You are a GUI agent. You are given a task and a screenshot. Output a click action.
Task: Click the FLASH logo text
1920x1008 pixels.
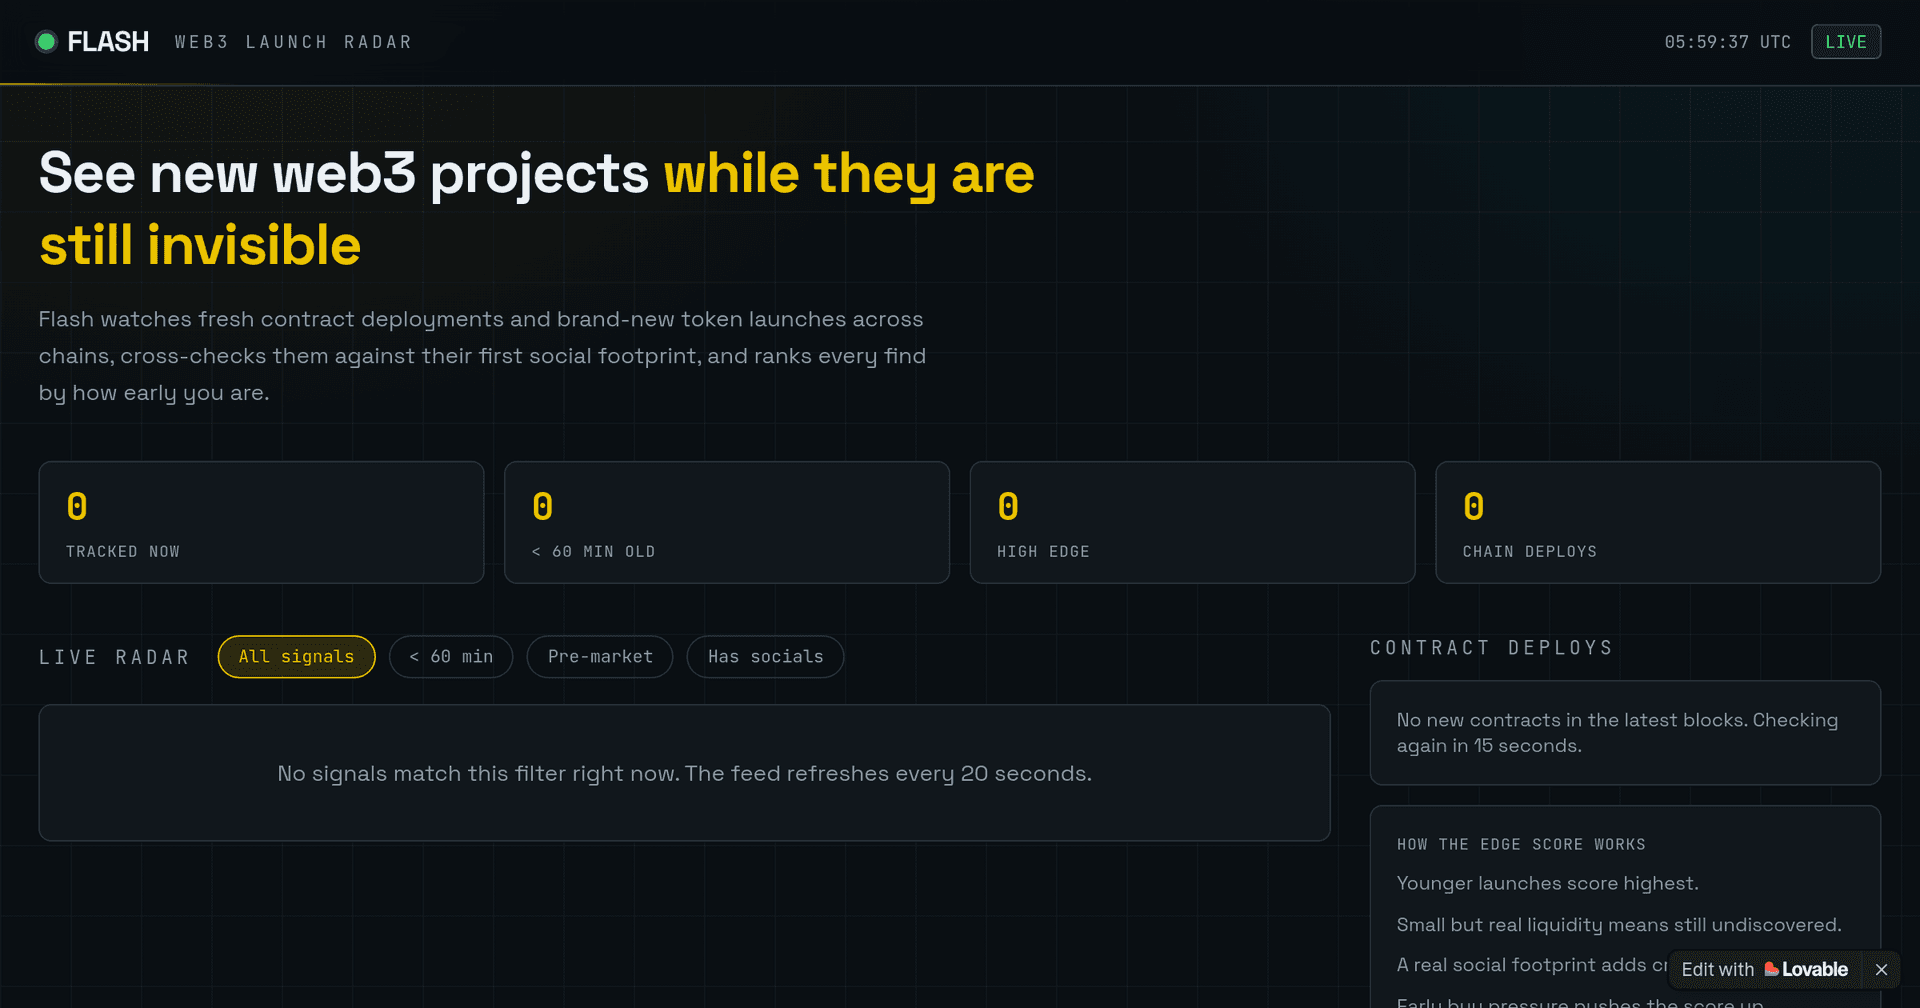coord(108,42)
